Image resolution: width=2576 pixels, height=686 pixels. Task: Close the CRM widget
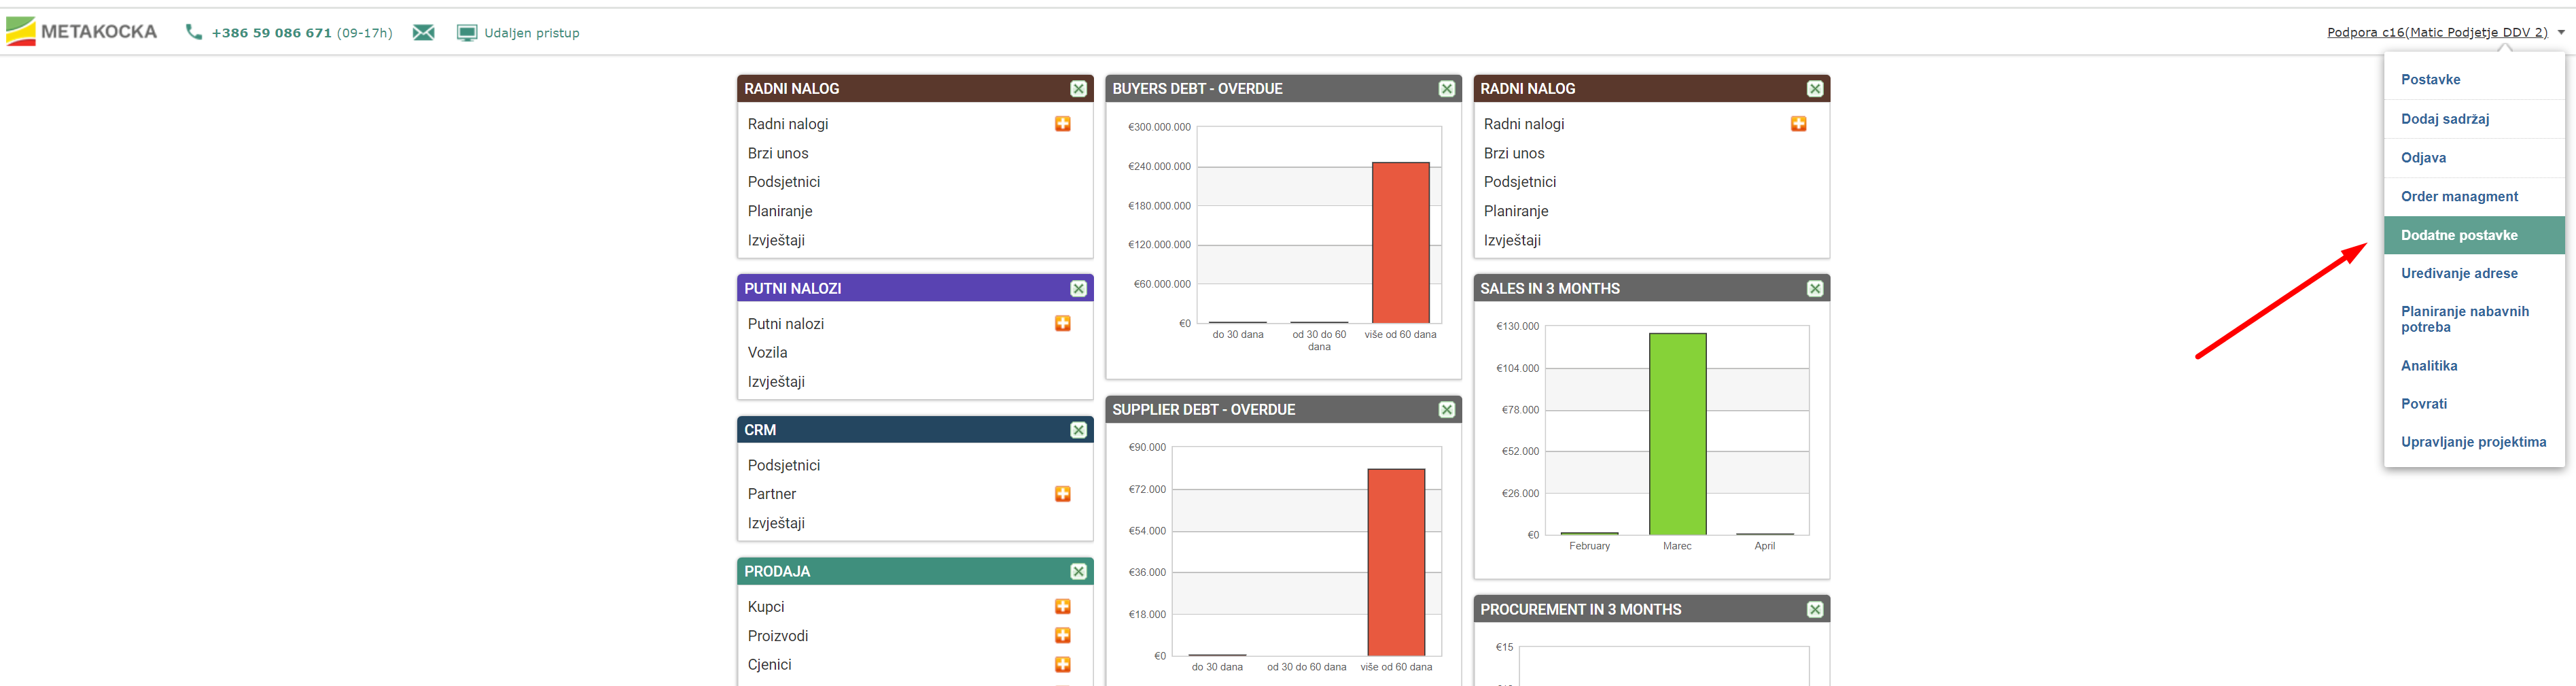coord(1078,430)
